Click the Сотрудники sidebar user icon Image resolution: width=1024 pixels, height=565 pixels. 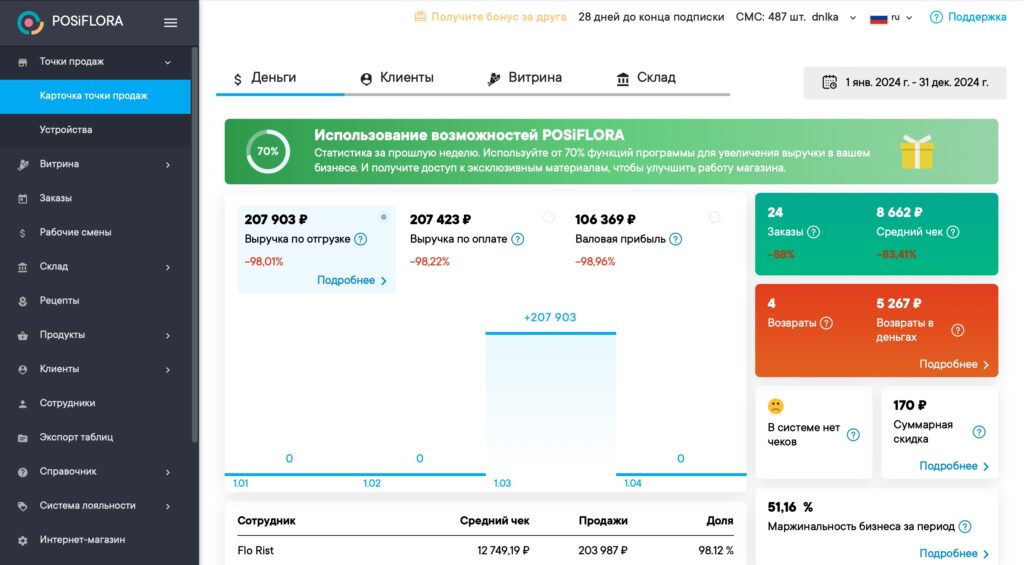tap(23, 404)
